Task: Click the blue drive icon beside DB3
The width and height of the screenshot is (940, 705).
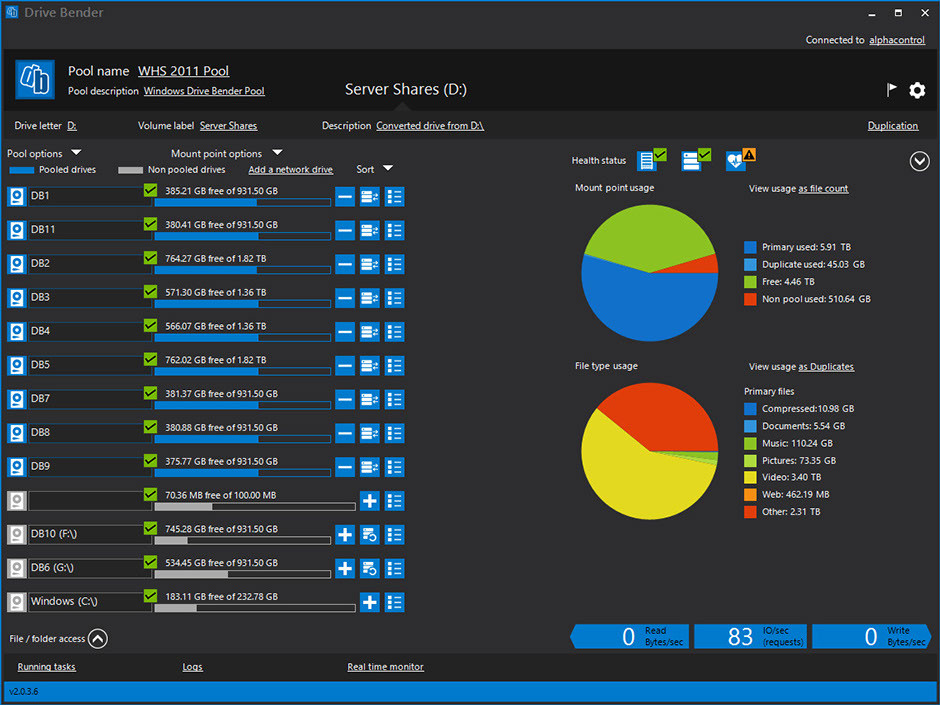Action: pos(17,298)
